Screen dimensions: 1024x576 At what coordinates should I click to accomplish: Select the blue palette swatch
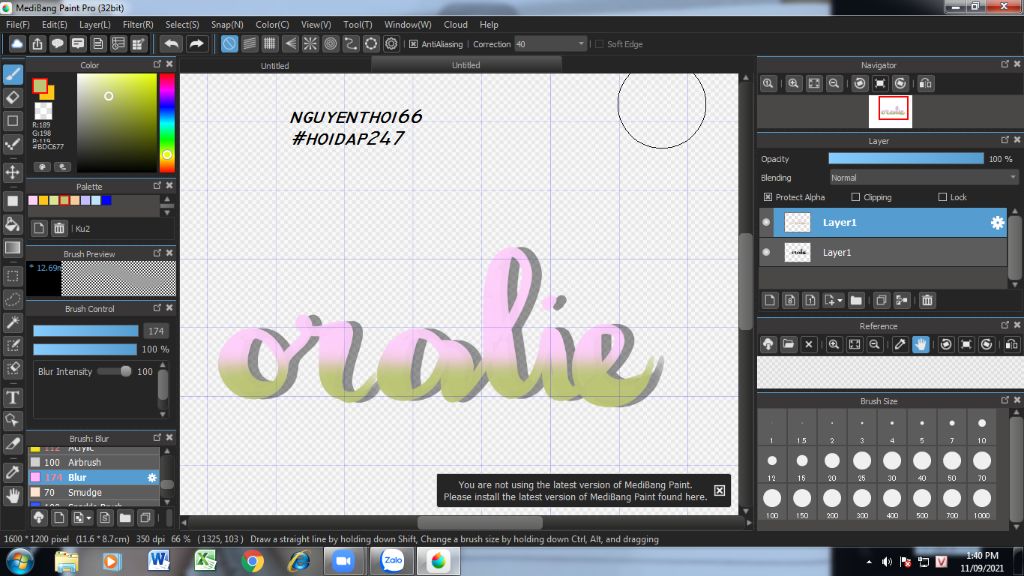(106, 200)
